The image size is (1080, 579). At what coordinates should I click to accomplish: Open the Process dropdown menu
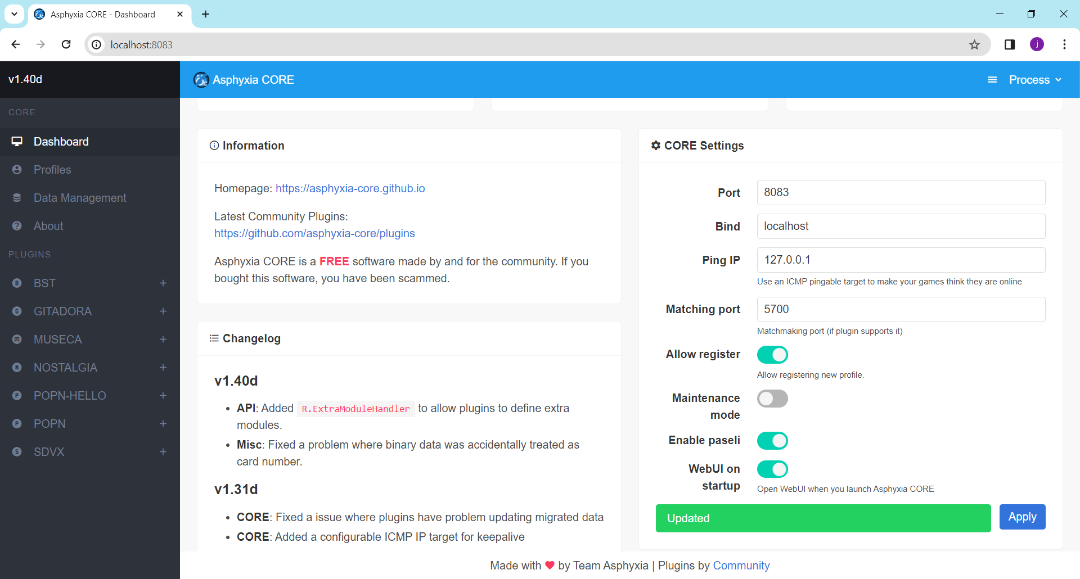tap(1034, 78)
